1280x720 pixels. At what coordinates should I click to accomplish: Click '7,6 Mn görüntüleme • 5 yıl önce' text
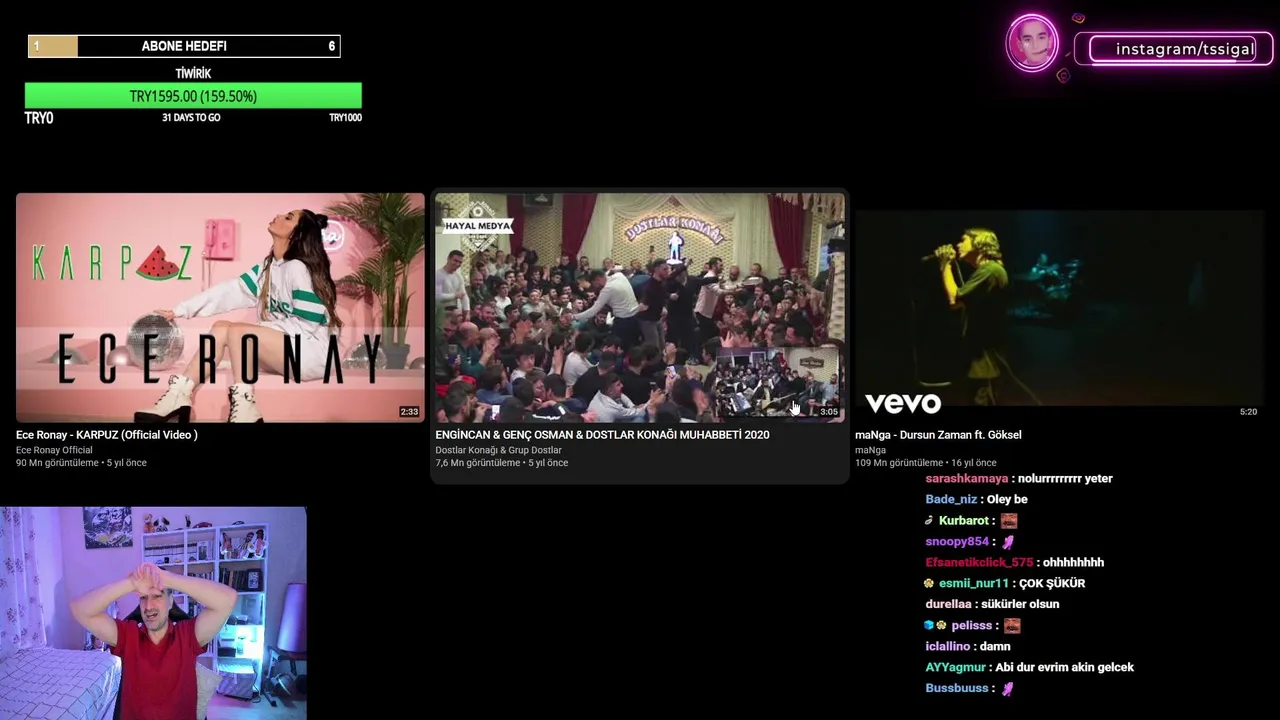point(501,463)
